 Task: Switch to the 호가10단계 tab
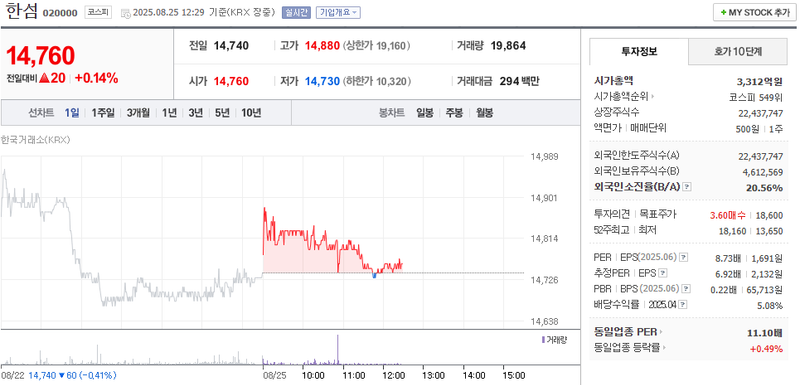(x=738, y=51)
